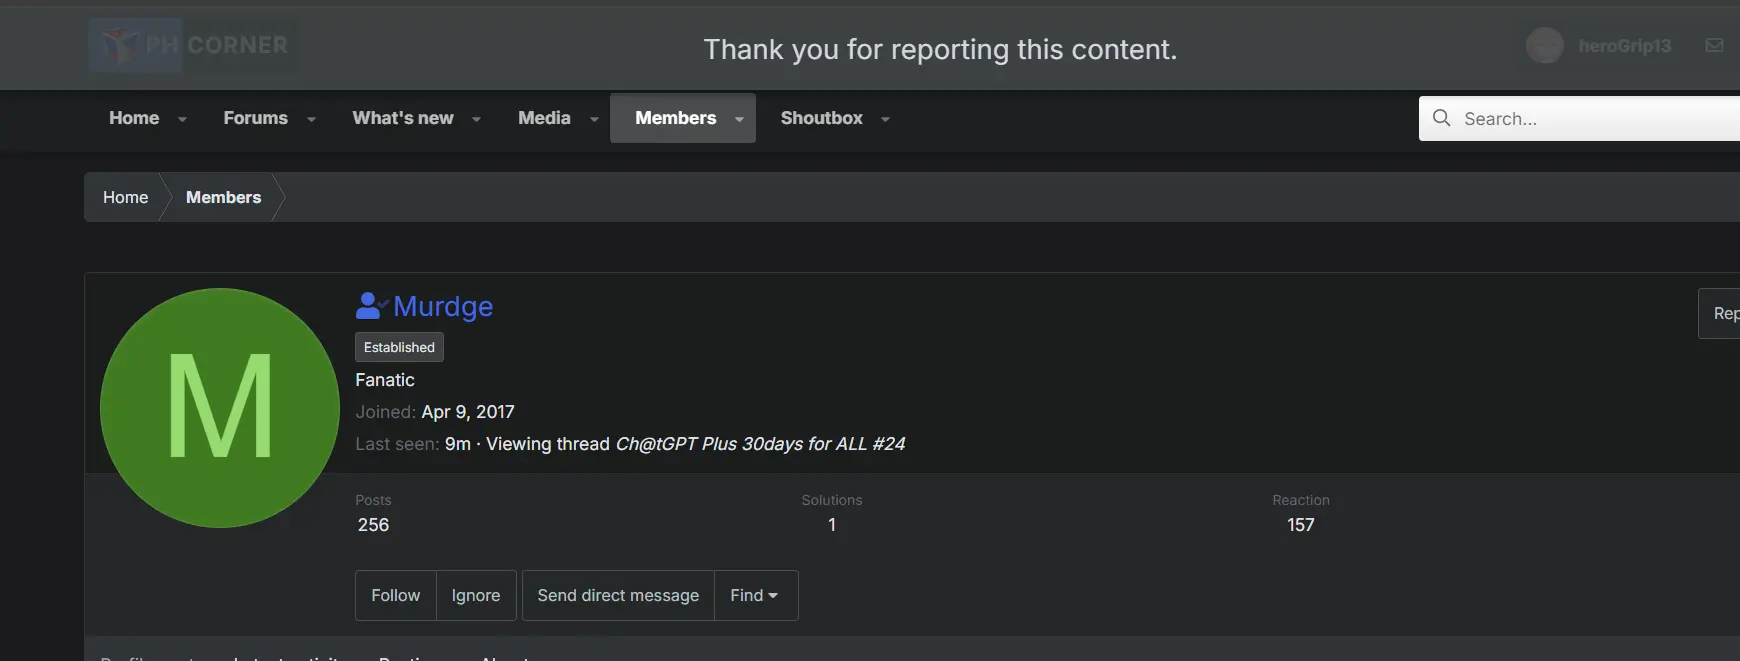
Task: Select the Members nav tab
Action: click(x=675, y=118)
